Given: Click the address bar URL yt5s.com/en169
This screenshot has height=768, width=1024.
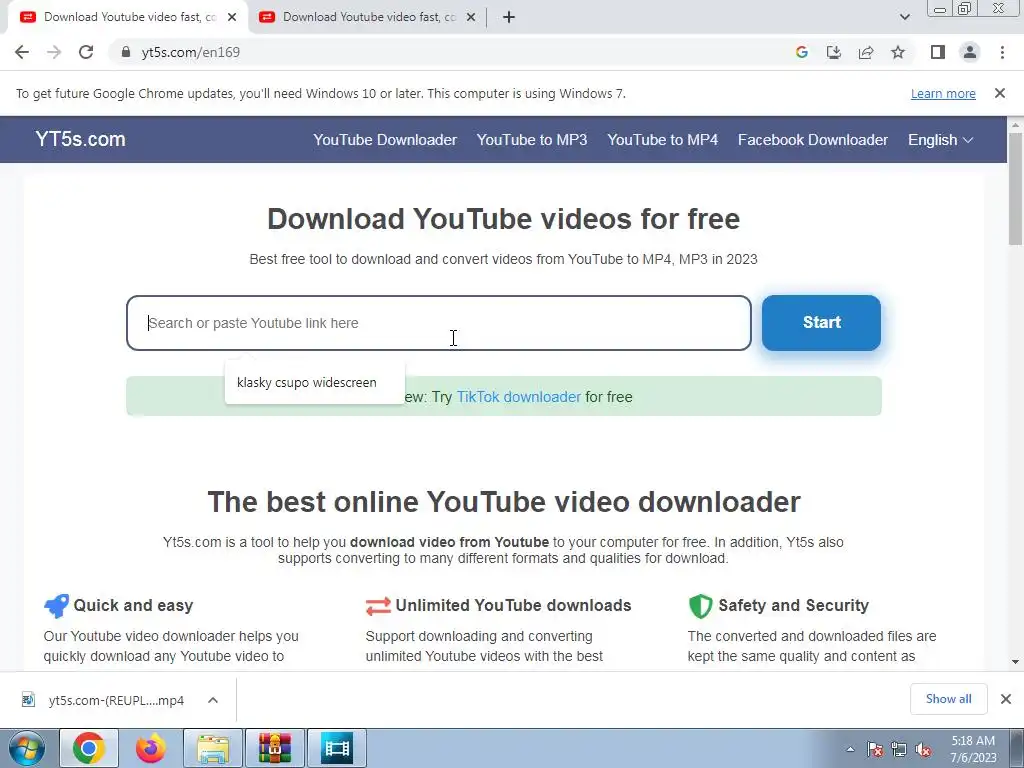Looking at the screenshot, I should [x=191, y=52].
